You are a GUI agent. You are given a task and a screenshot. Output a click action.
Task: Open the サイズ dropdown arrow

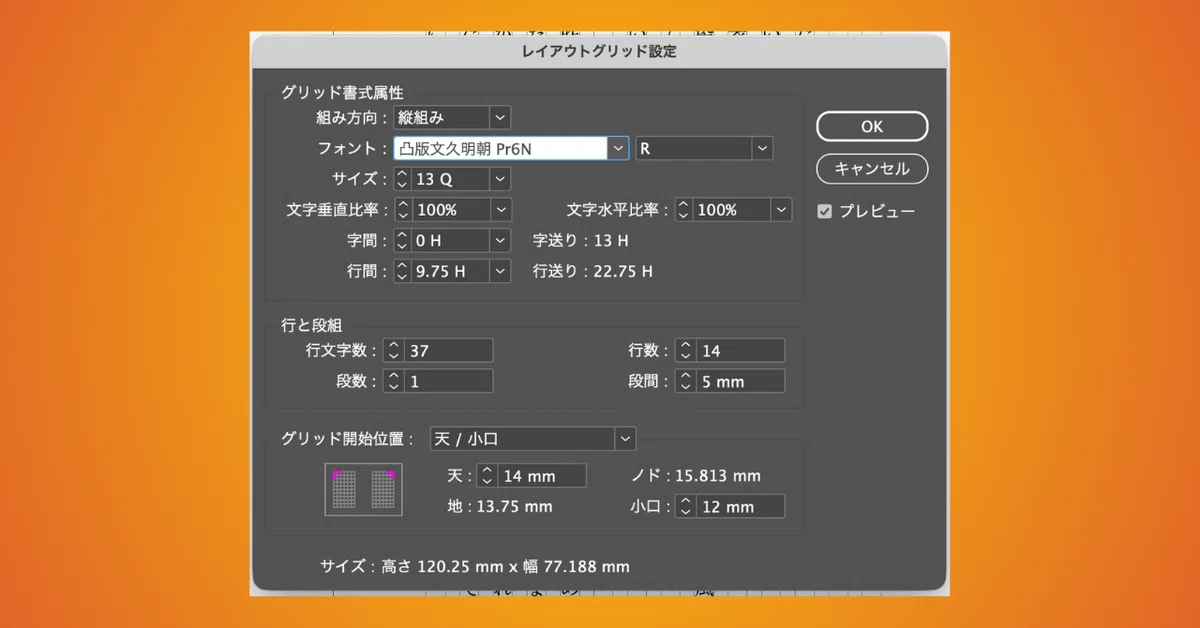point(501,179)
